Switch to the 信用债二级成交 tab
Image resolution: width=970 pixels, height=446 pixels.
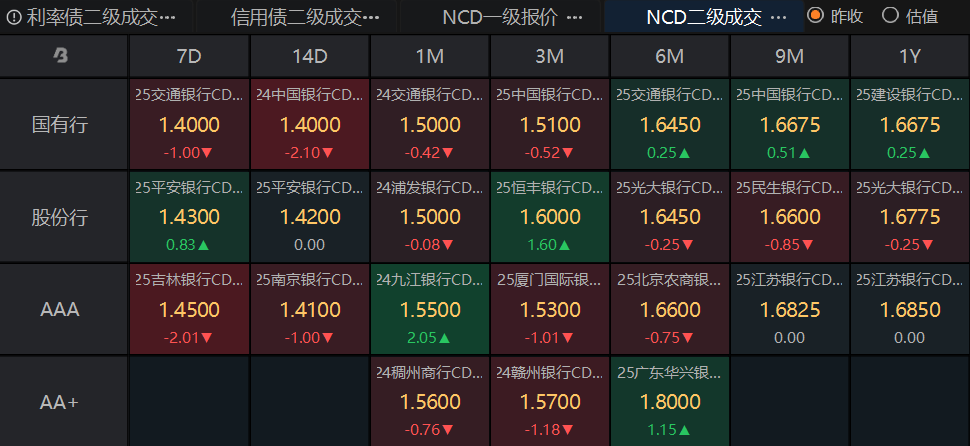coord(296,17)
